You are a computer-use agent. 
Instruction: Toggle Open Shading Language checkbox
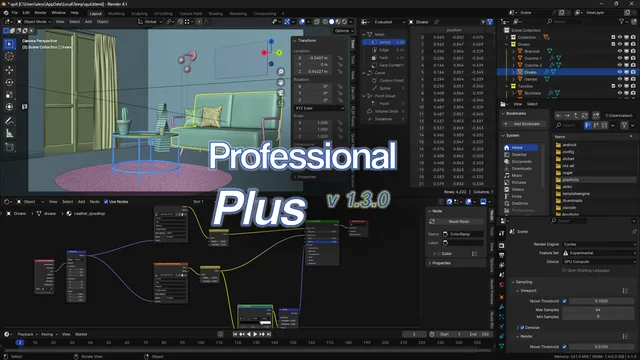coord(564,271)
